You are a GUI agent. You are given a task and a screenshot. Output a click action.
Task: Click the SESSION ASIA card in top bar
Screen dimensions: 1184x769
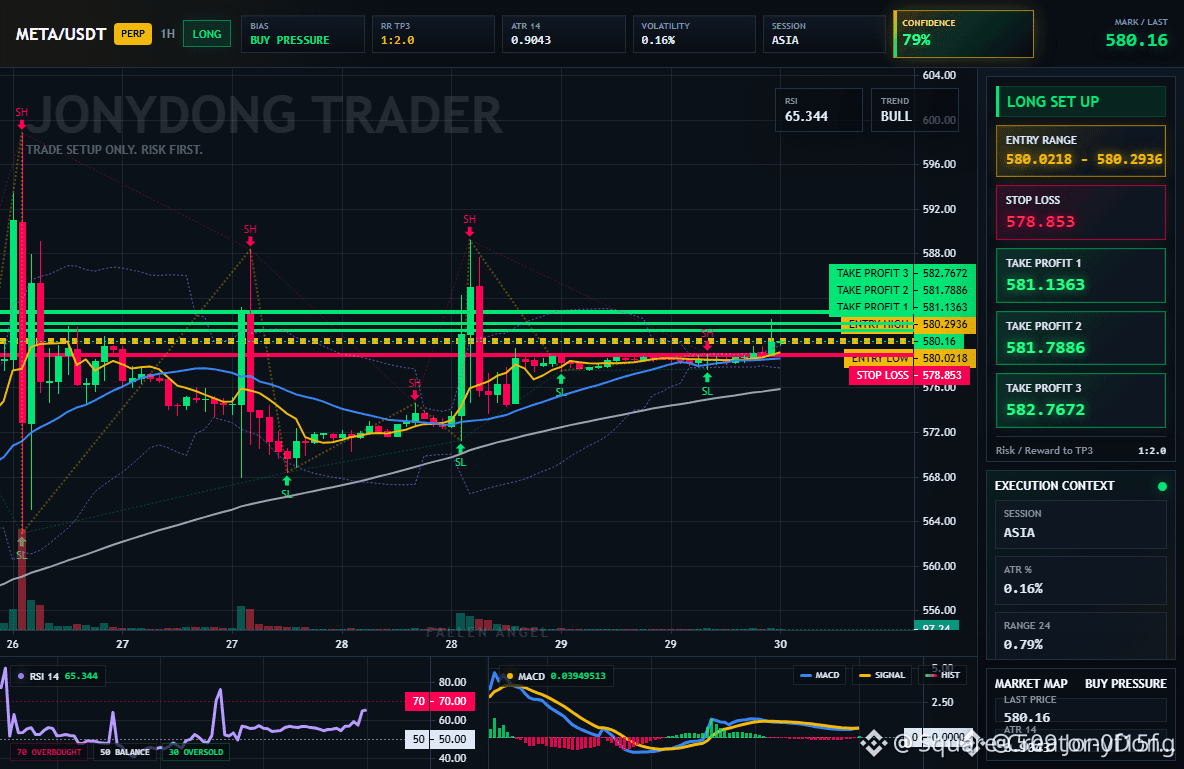click(824, 34)
